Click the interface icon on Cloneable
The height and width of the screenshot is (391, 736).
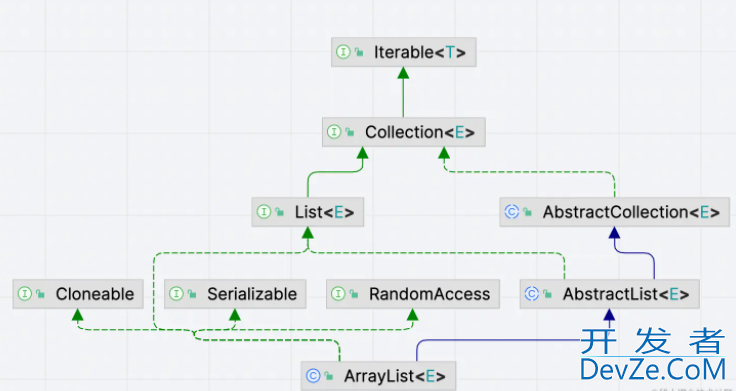click(24, 294)
